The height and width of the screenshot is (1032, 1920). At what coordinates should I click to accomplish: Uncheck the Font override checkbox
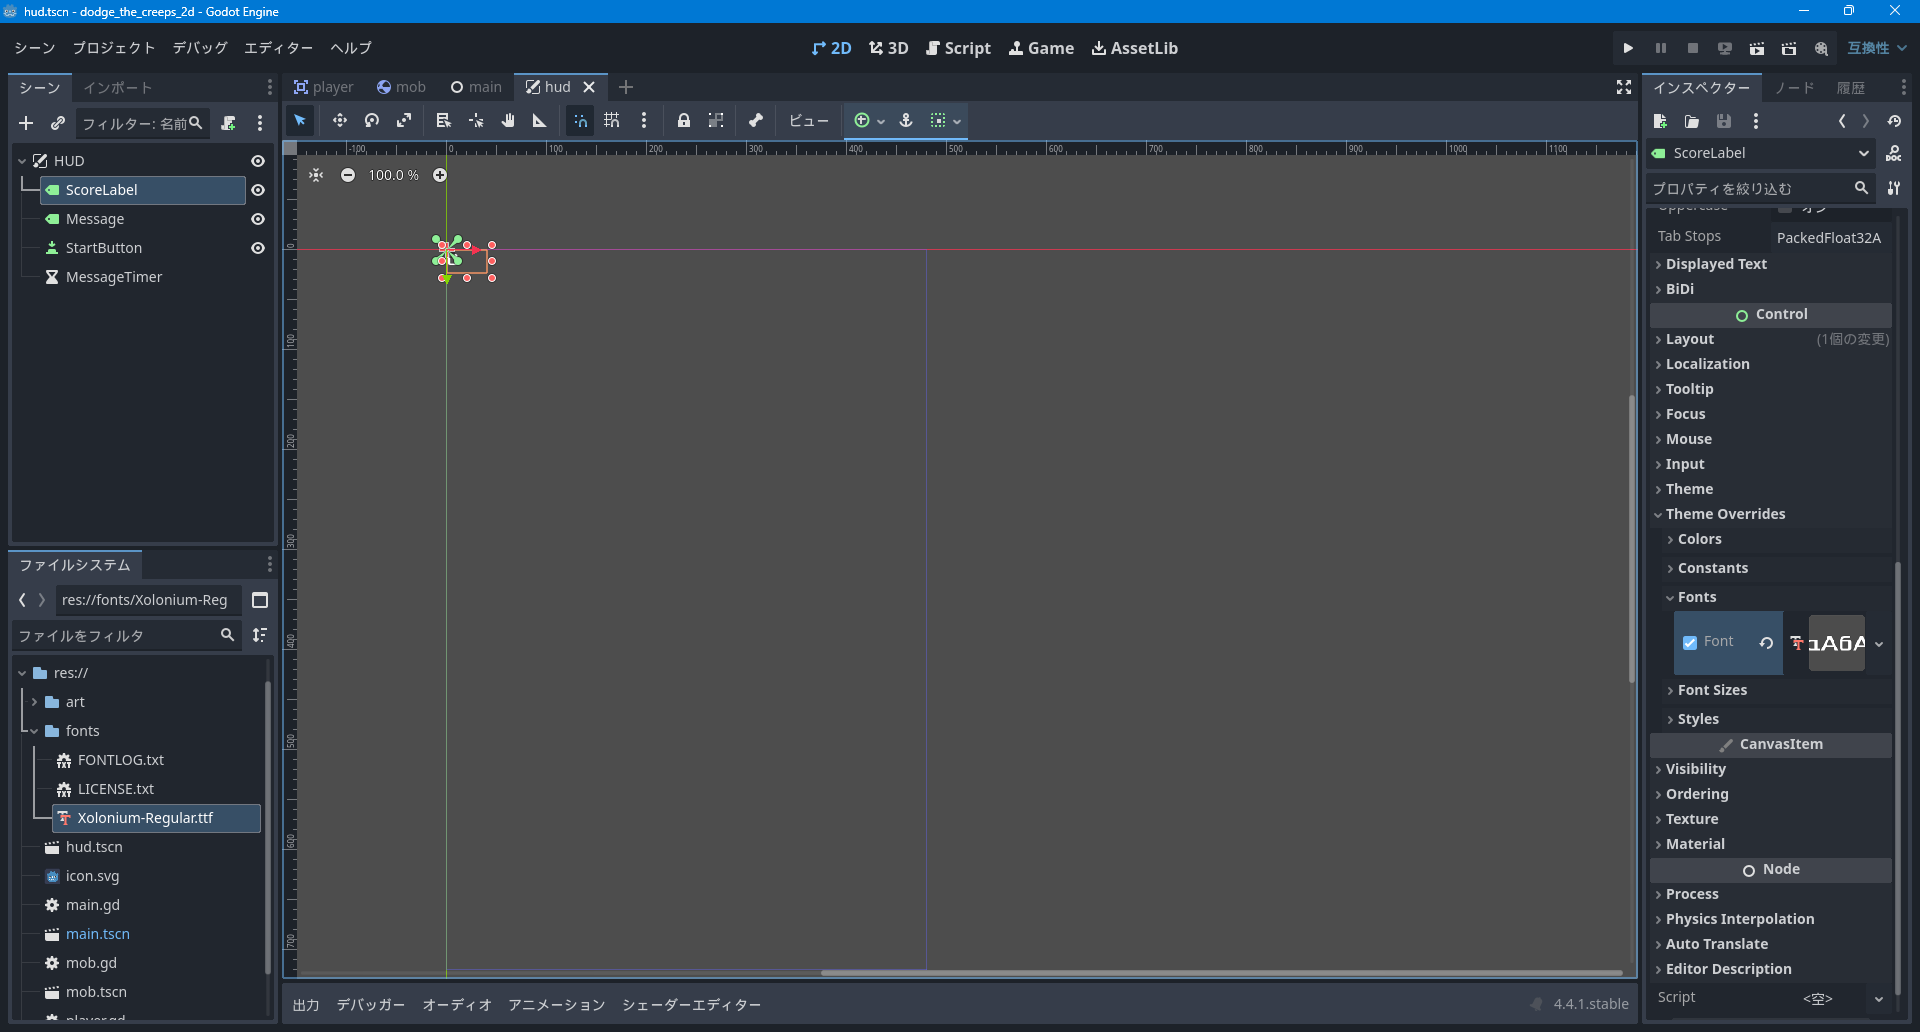coord(1690,643)
